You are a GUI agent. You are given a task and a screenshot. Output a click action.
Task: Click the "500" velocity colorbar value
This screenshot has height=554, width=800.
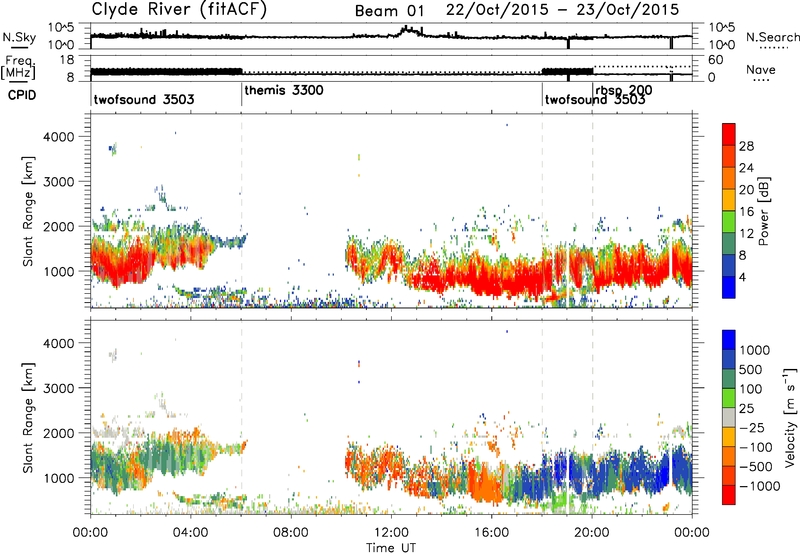(x=751, y=370)
